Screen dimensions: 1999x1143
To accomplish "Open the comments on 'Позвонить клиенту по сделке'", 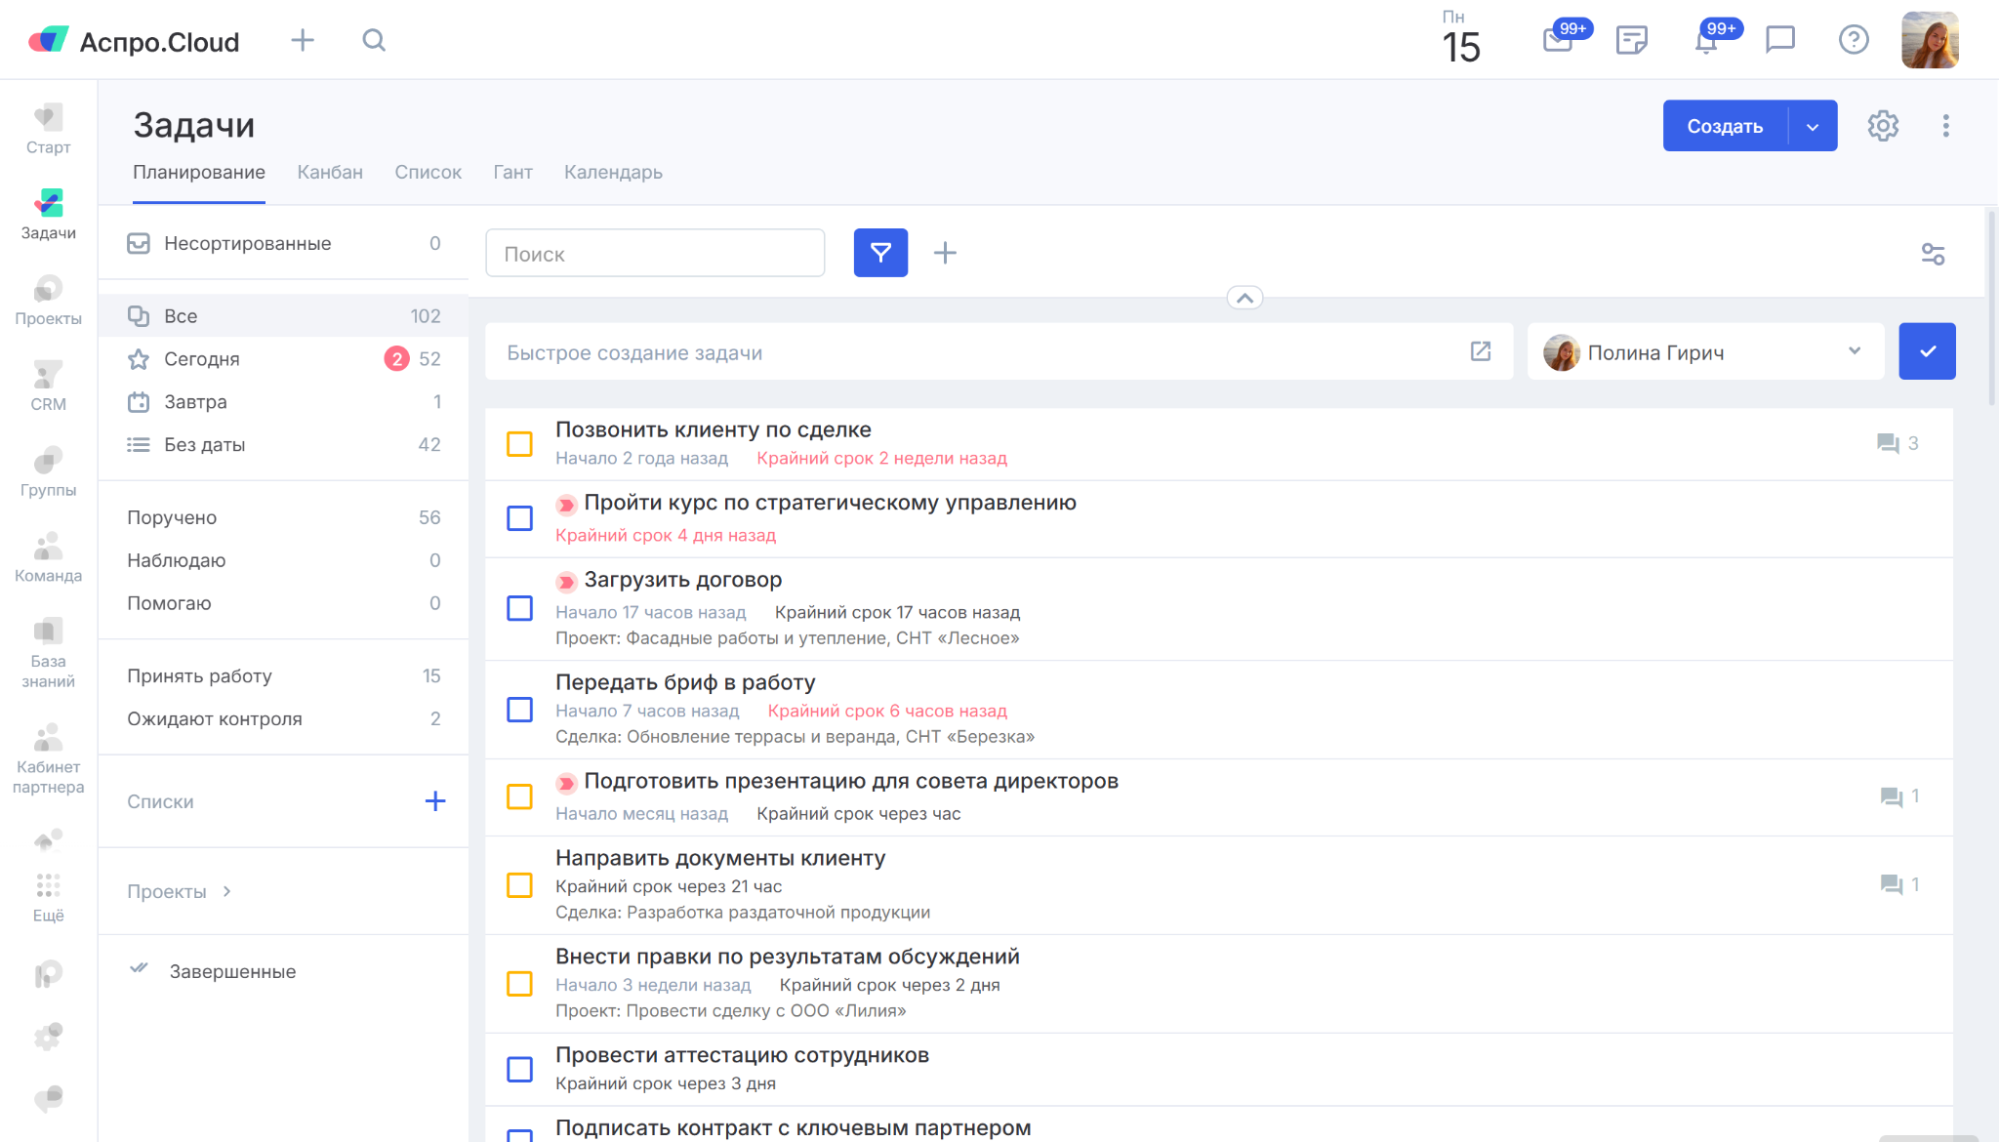I will click(1896, 443).
